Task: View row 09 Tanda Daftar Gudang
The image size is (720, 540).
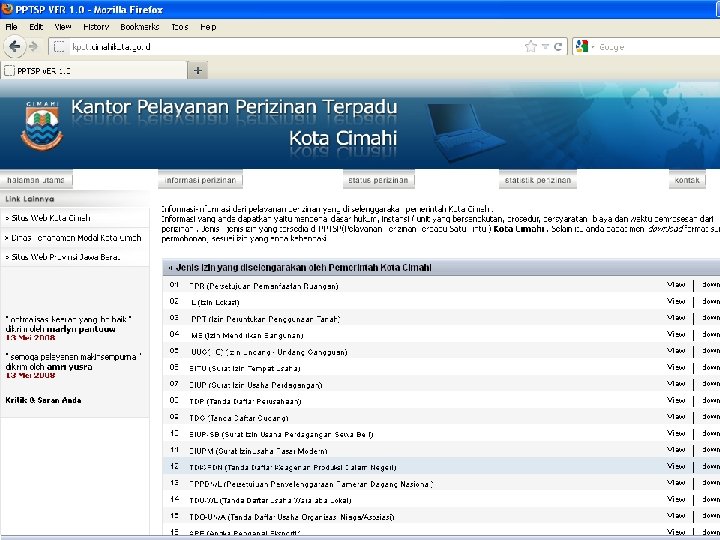Action: (676, 417)
